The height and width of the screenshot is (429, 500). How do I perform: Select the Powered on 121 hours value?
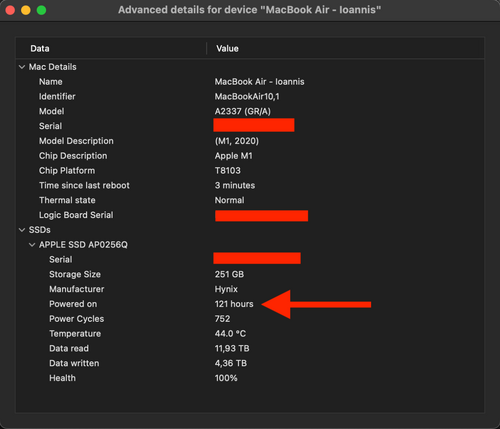[234, 304]
